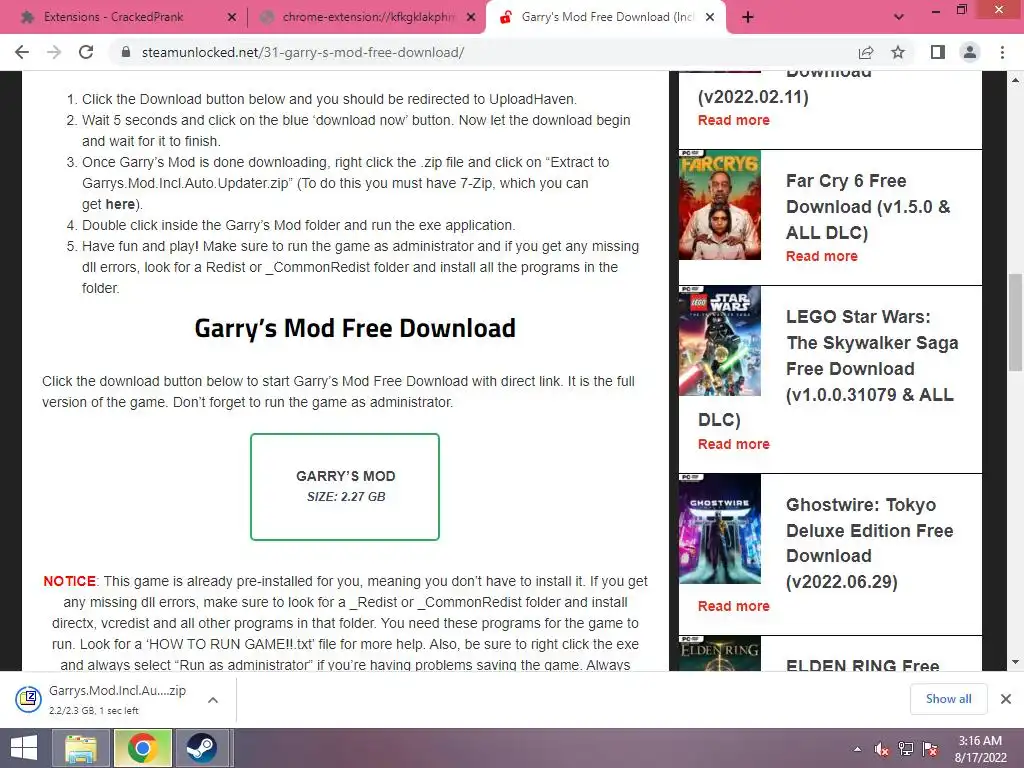Viewport: 1024px width, 768px height.
Task: Close the Garry's Mod Free Download tab
Action: tap(711, 17)
